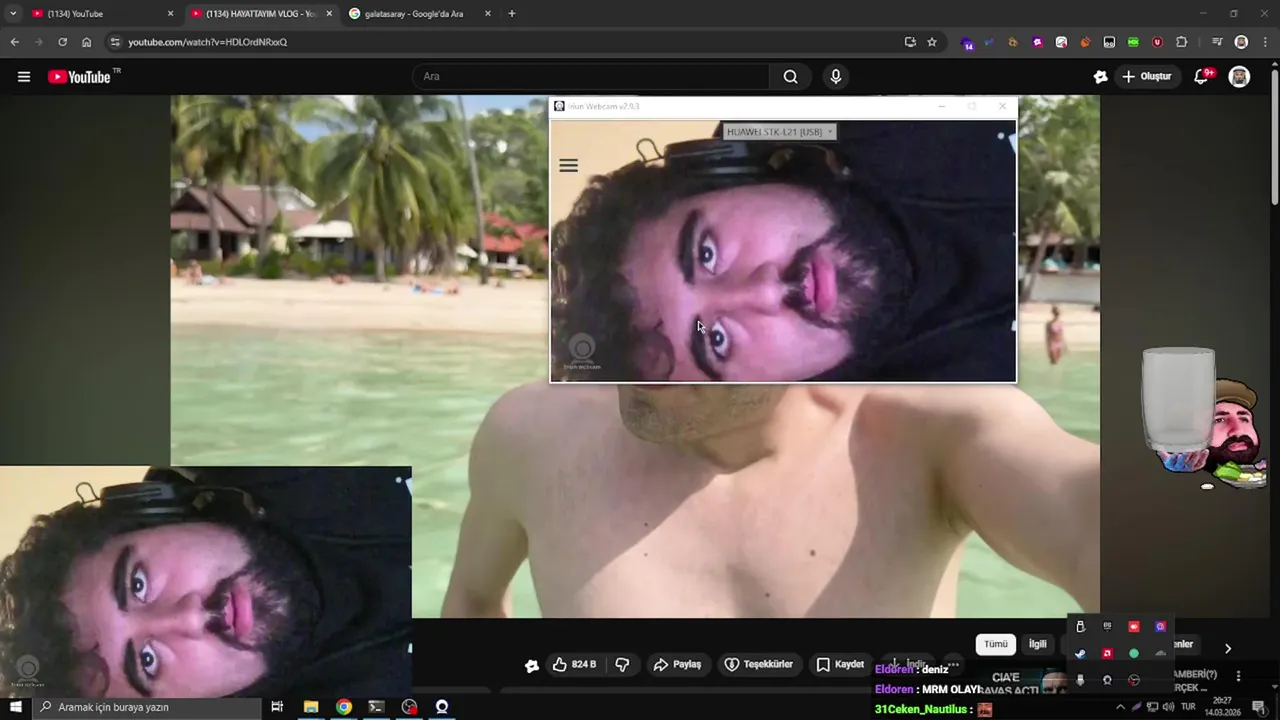
Task: Click the browser home button
Action: point(86,42)
